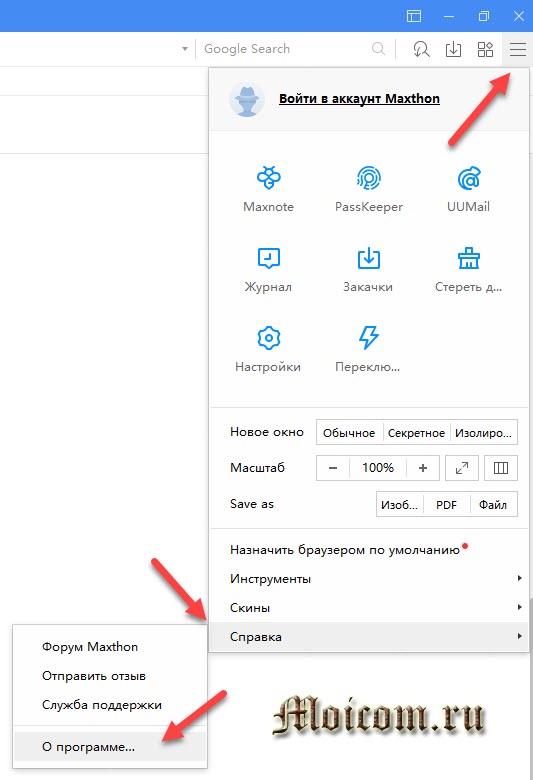Expand the Справка submenu
533x780 pixels.
click(x=368, y=637)
